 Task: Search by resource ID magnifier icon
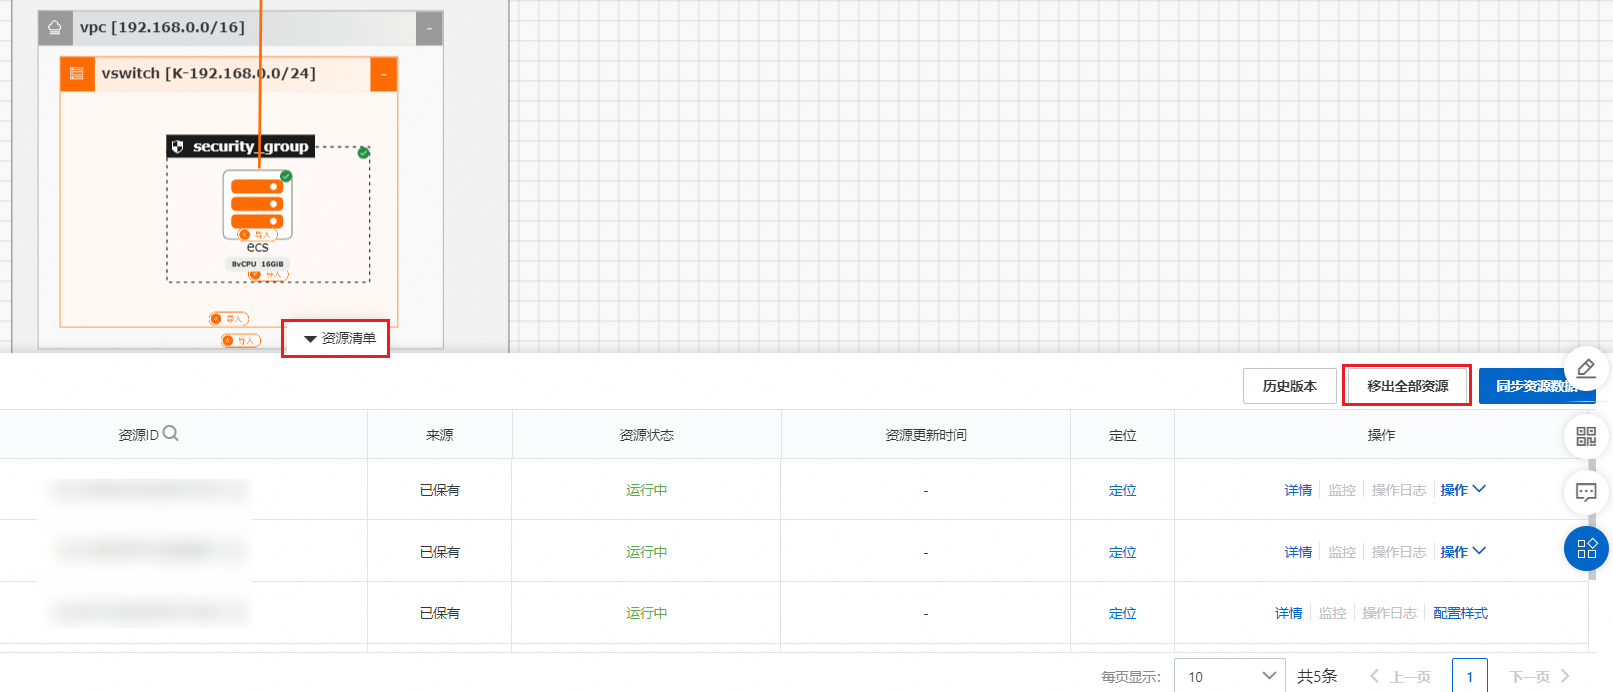[171, 433]
